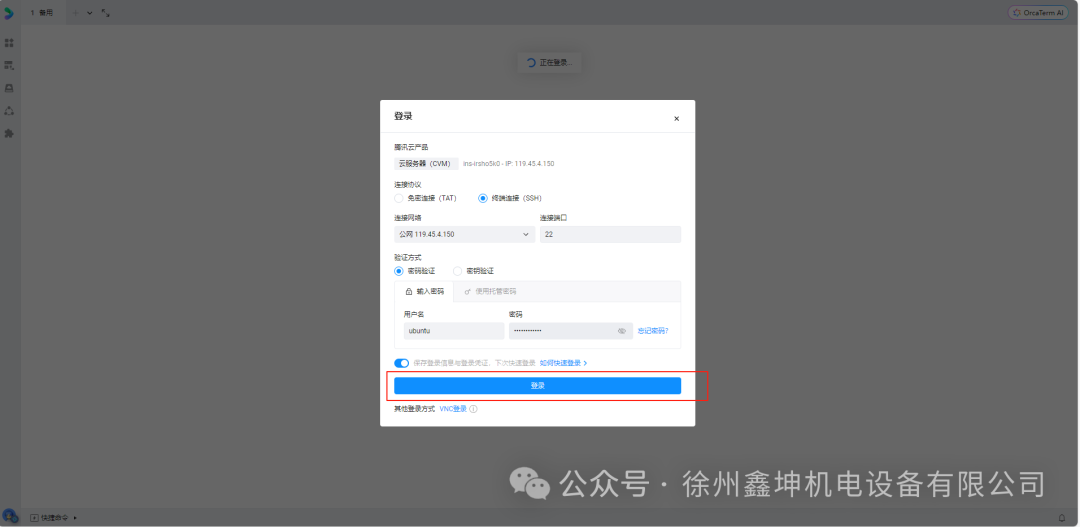This screenshot has height=527, width=1080.
Task: Click the user avatar in bottom-left corner
Action: pyautogui.click(x=10, y=515)
